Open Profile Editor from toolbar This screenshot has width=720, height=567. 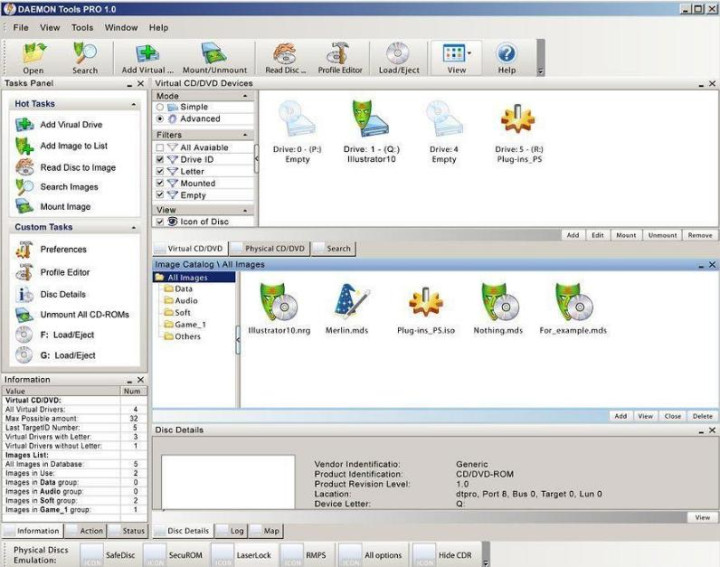click(x=340, y=58)
